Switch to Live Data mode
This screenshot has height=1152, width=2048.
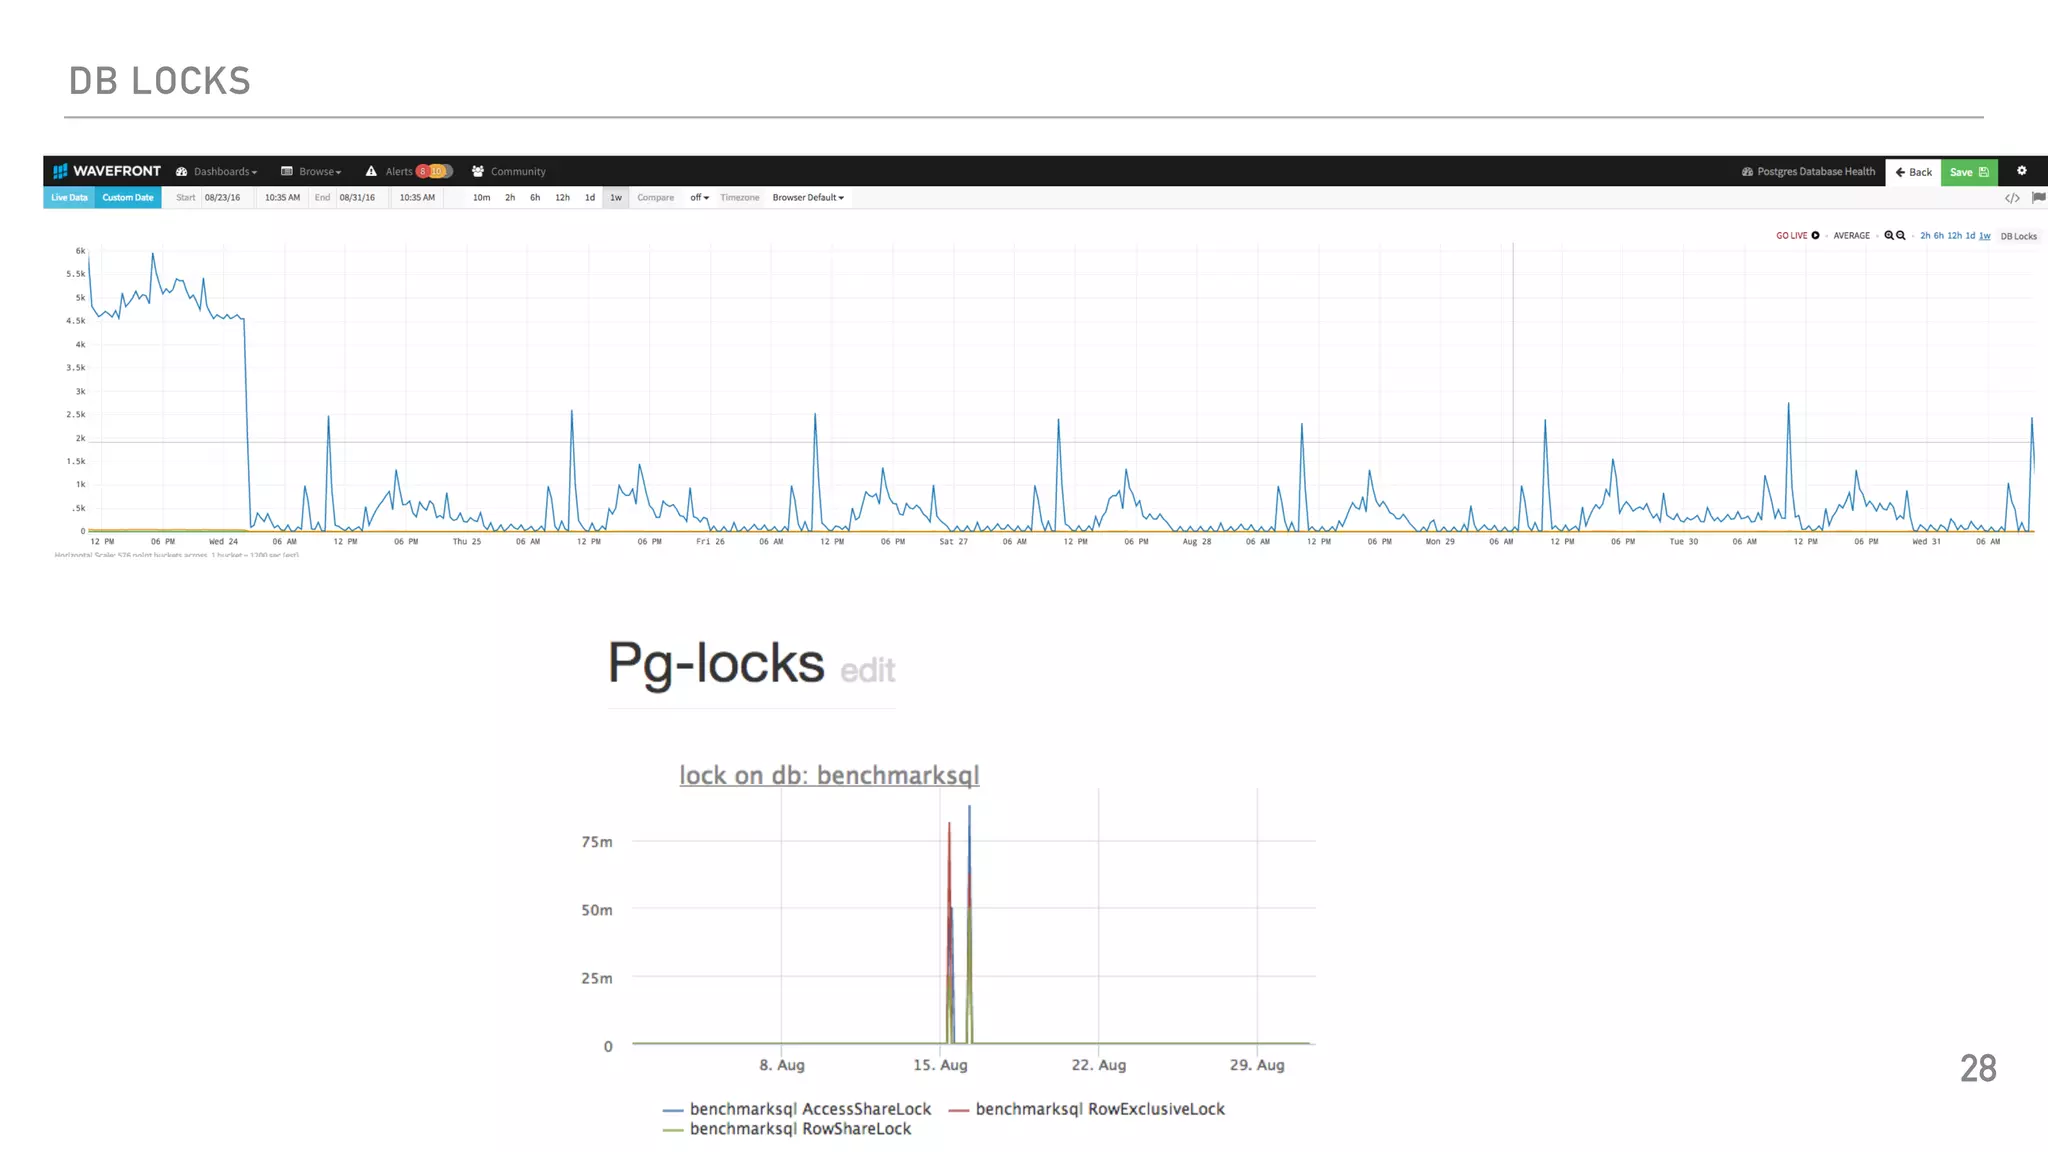click(69, 198)
